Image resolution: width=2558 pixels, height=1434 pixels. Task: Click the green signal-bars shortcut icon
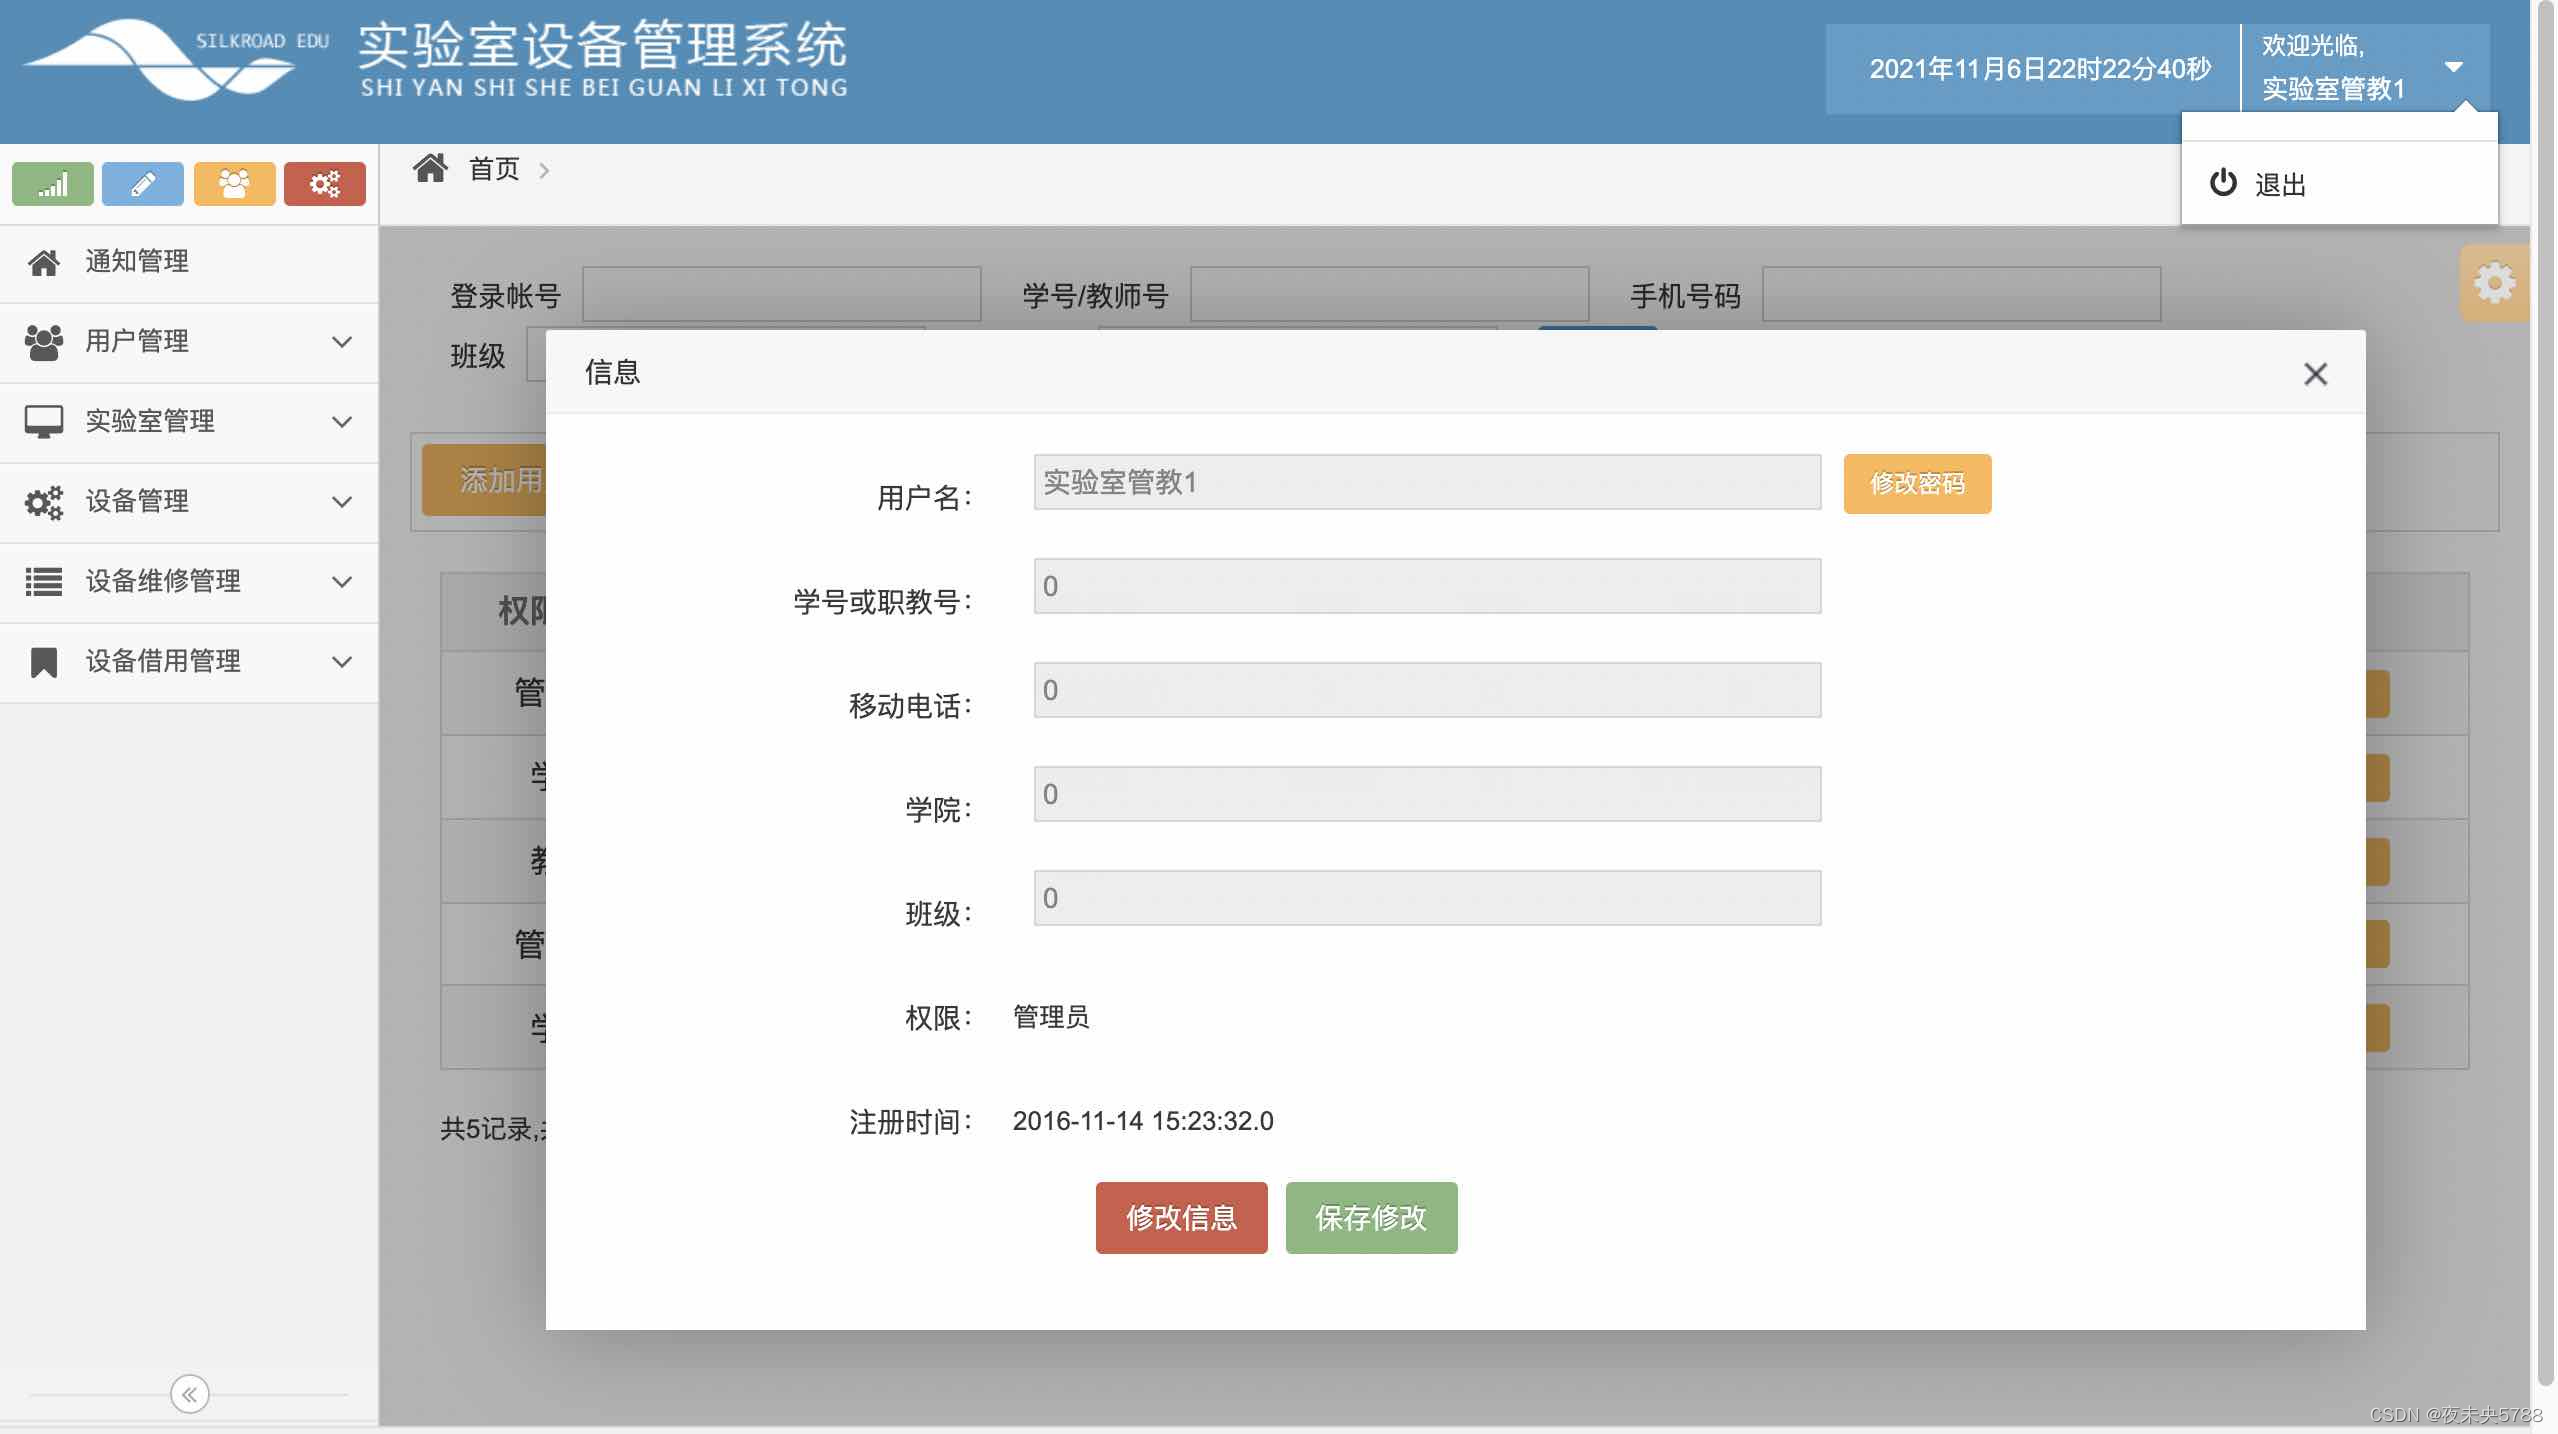click(x=52, y=184)
